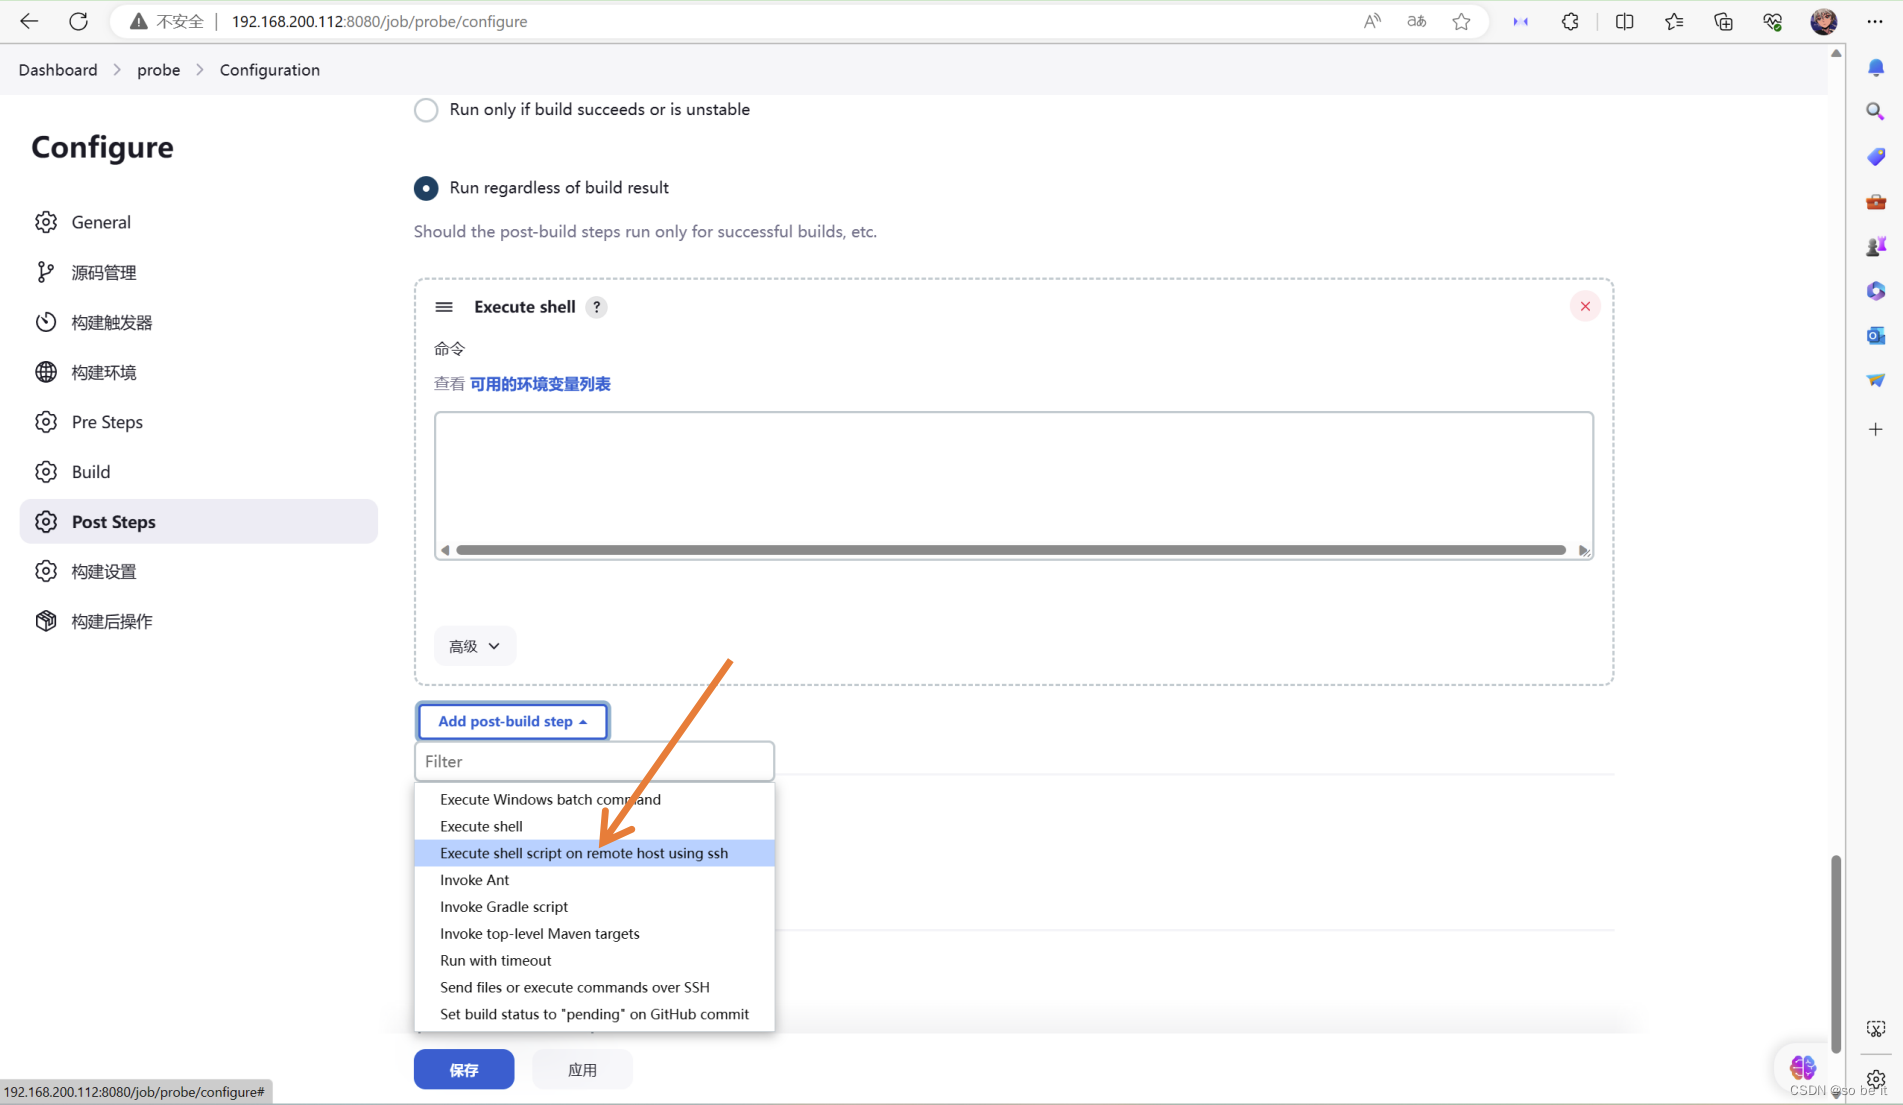Click the translate page icon

coord(1416,21)
